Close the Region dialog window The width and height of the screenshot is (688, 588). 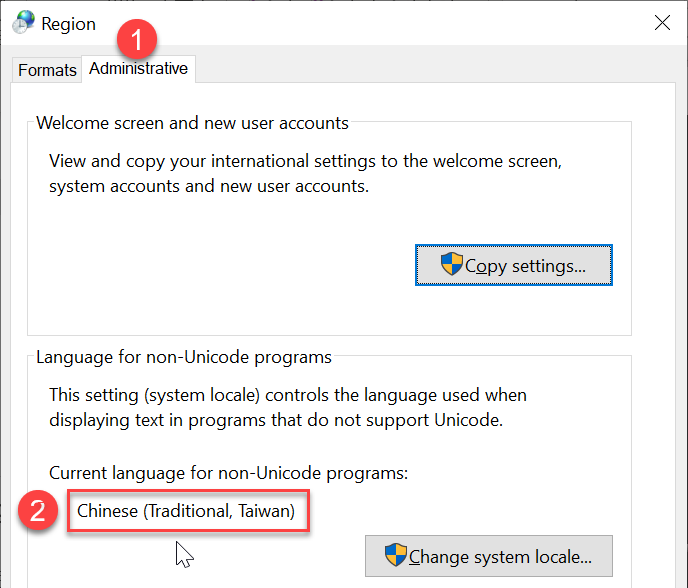point(662,23)
